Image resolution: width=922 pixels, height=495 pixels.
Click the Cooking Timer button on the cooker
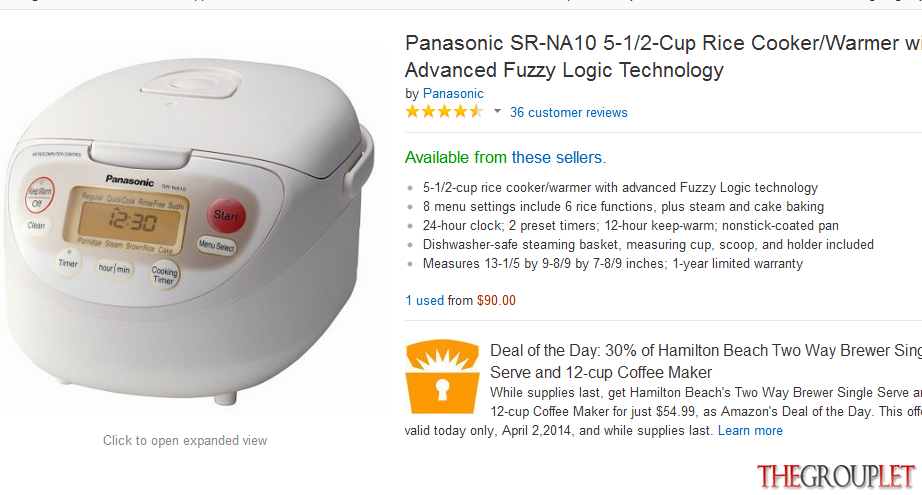(x=164, y=275)
